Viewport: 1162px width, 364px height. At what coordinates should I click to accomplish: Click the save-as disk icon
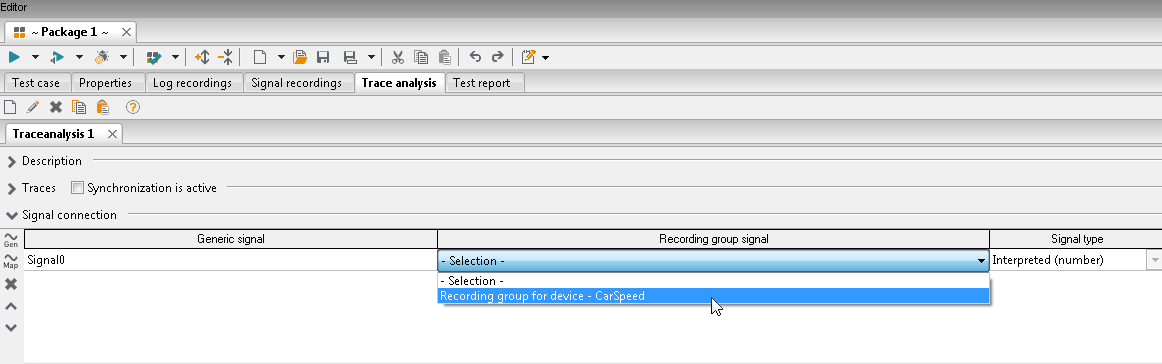tap(351, 57)
